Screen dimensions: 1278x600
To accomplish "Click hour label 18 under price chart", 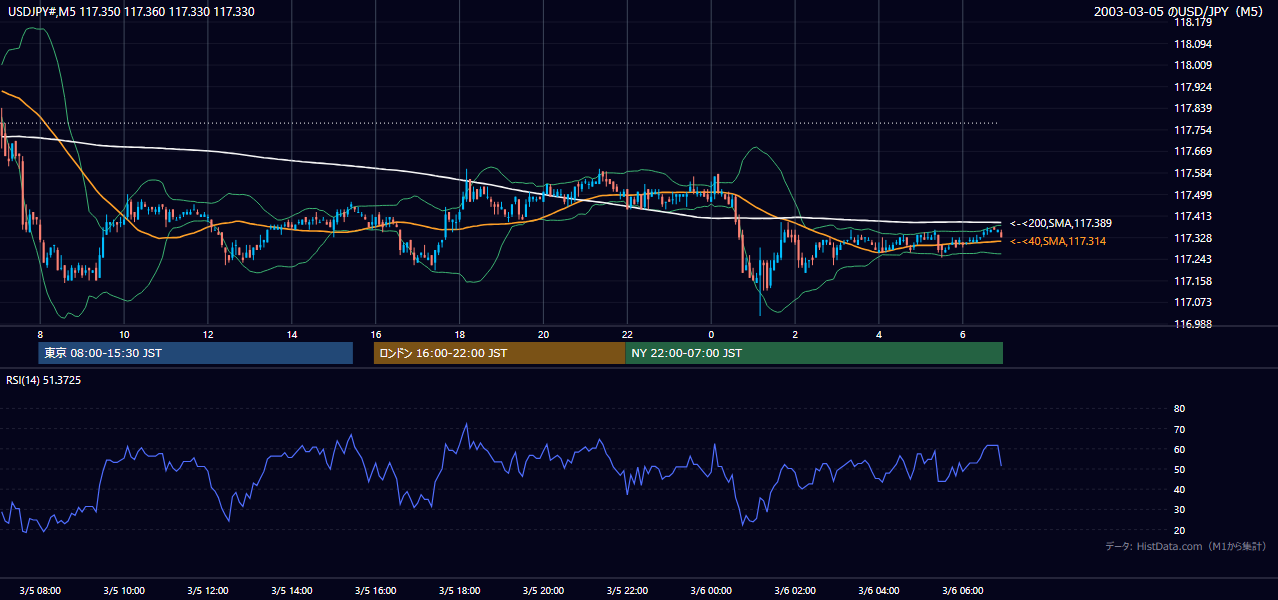I will click(459, 334).
